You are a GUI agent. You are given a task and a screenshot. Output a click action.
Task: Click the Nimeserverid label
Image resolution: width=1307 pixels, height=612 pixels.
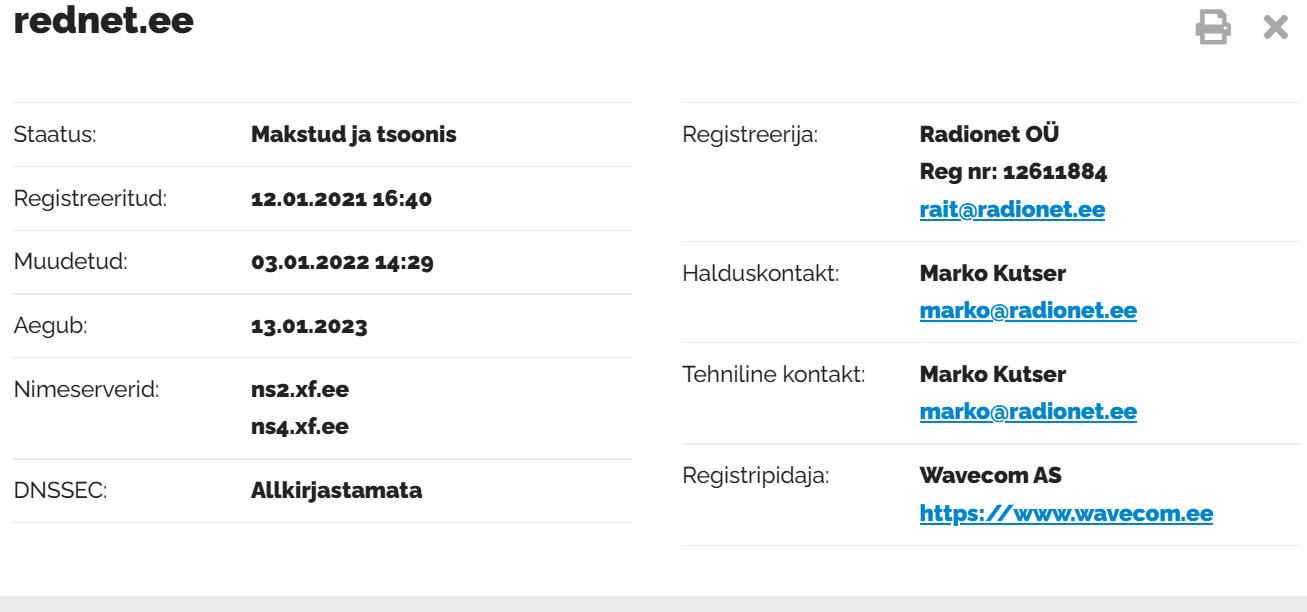(86, 390)
